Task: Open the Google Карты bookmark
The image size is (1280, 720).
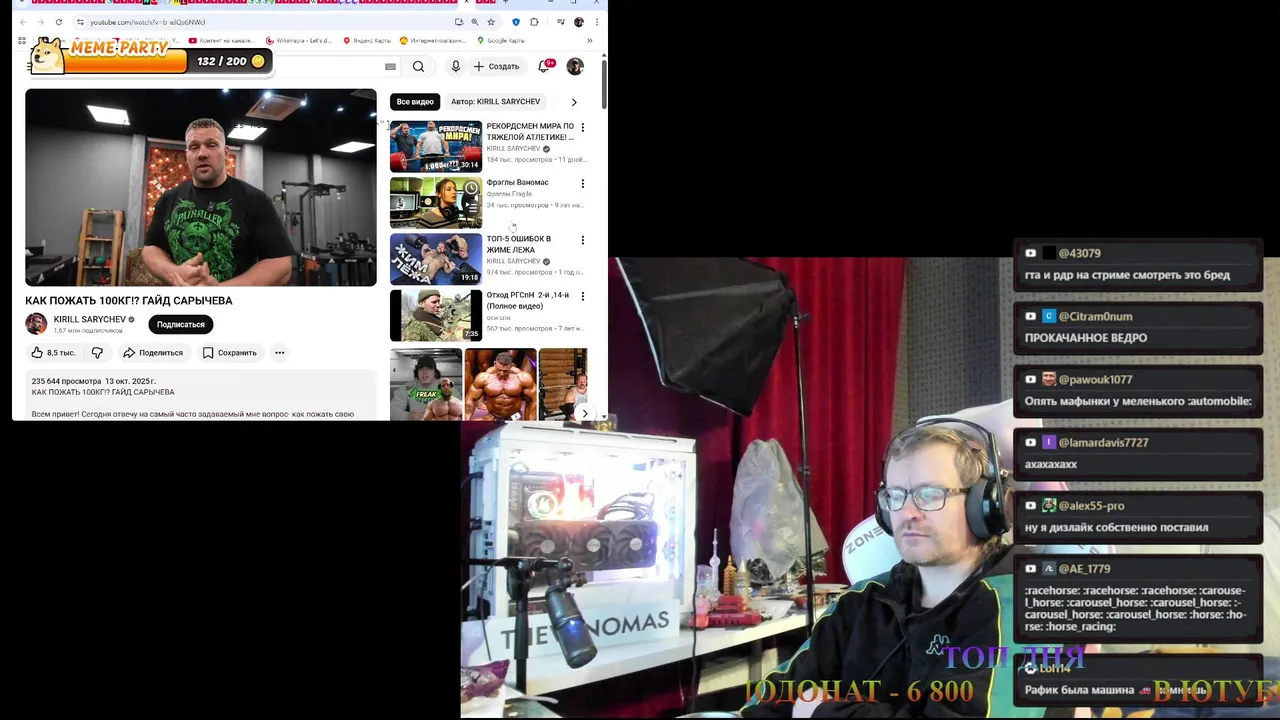Action: coord(501,41)
